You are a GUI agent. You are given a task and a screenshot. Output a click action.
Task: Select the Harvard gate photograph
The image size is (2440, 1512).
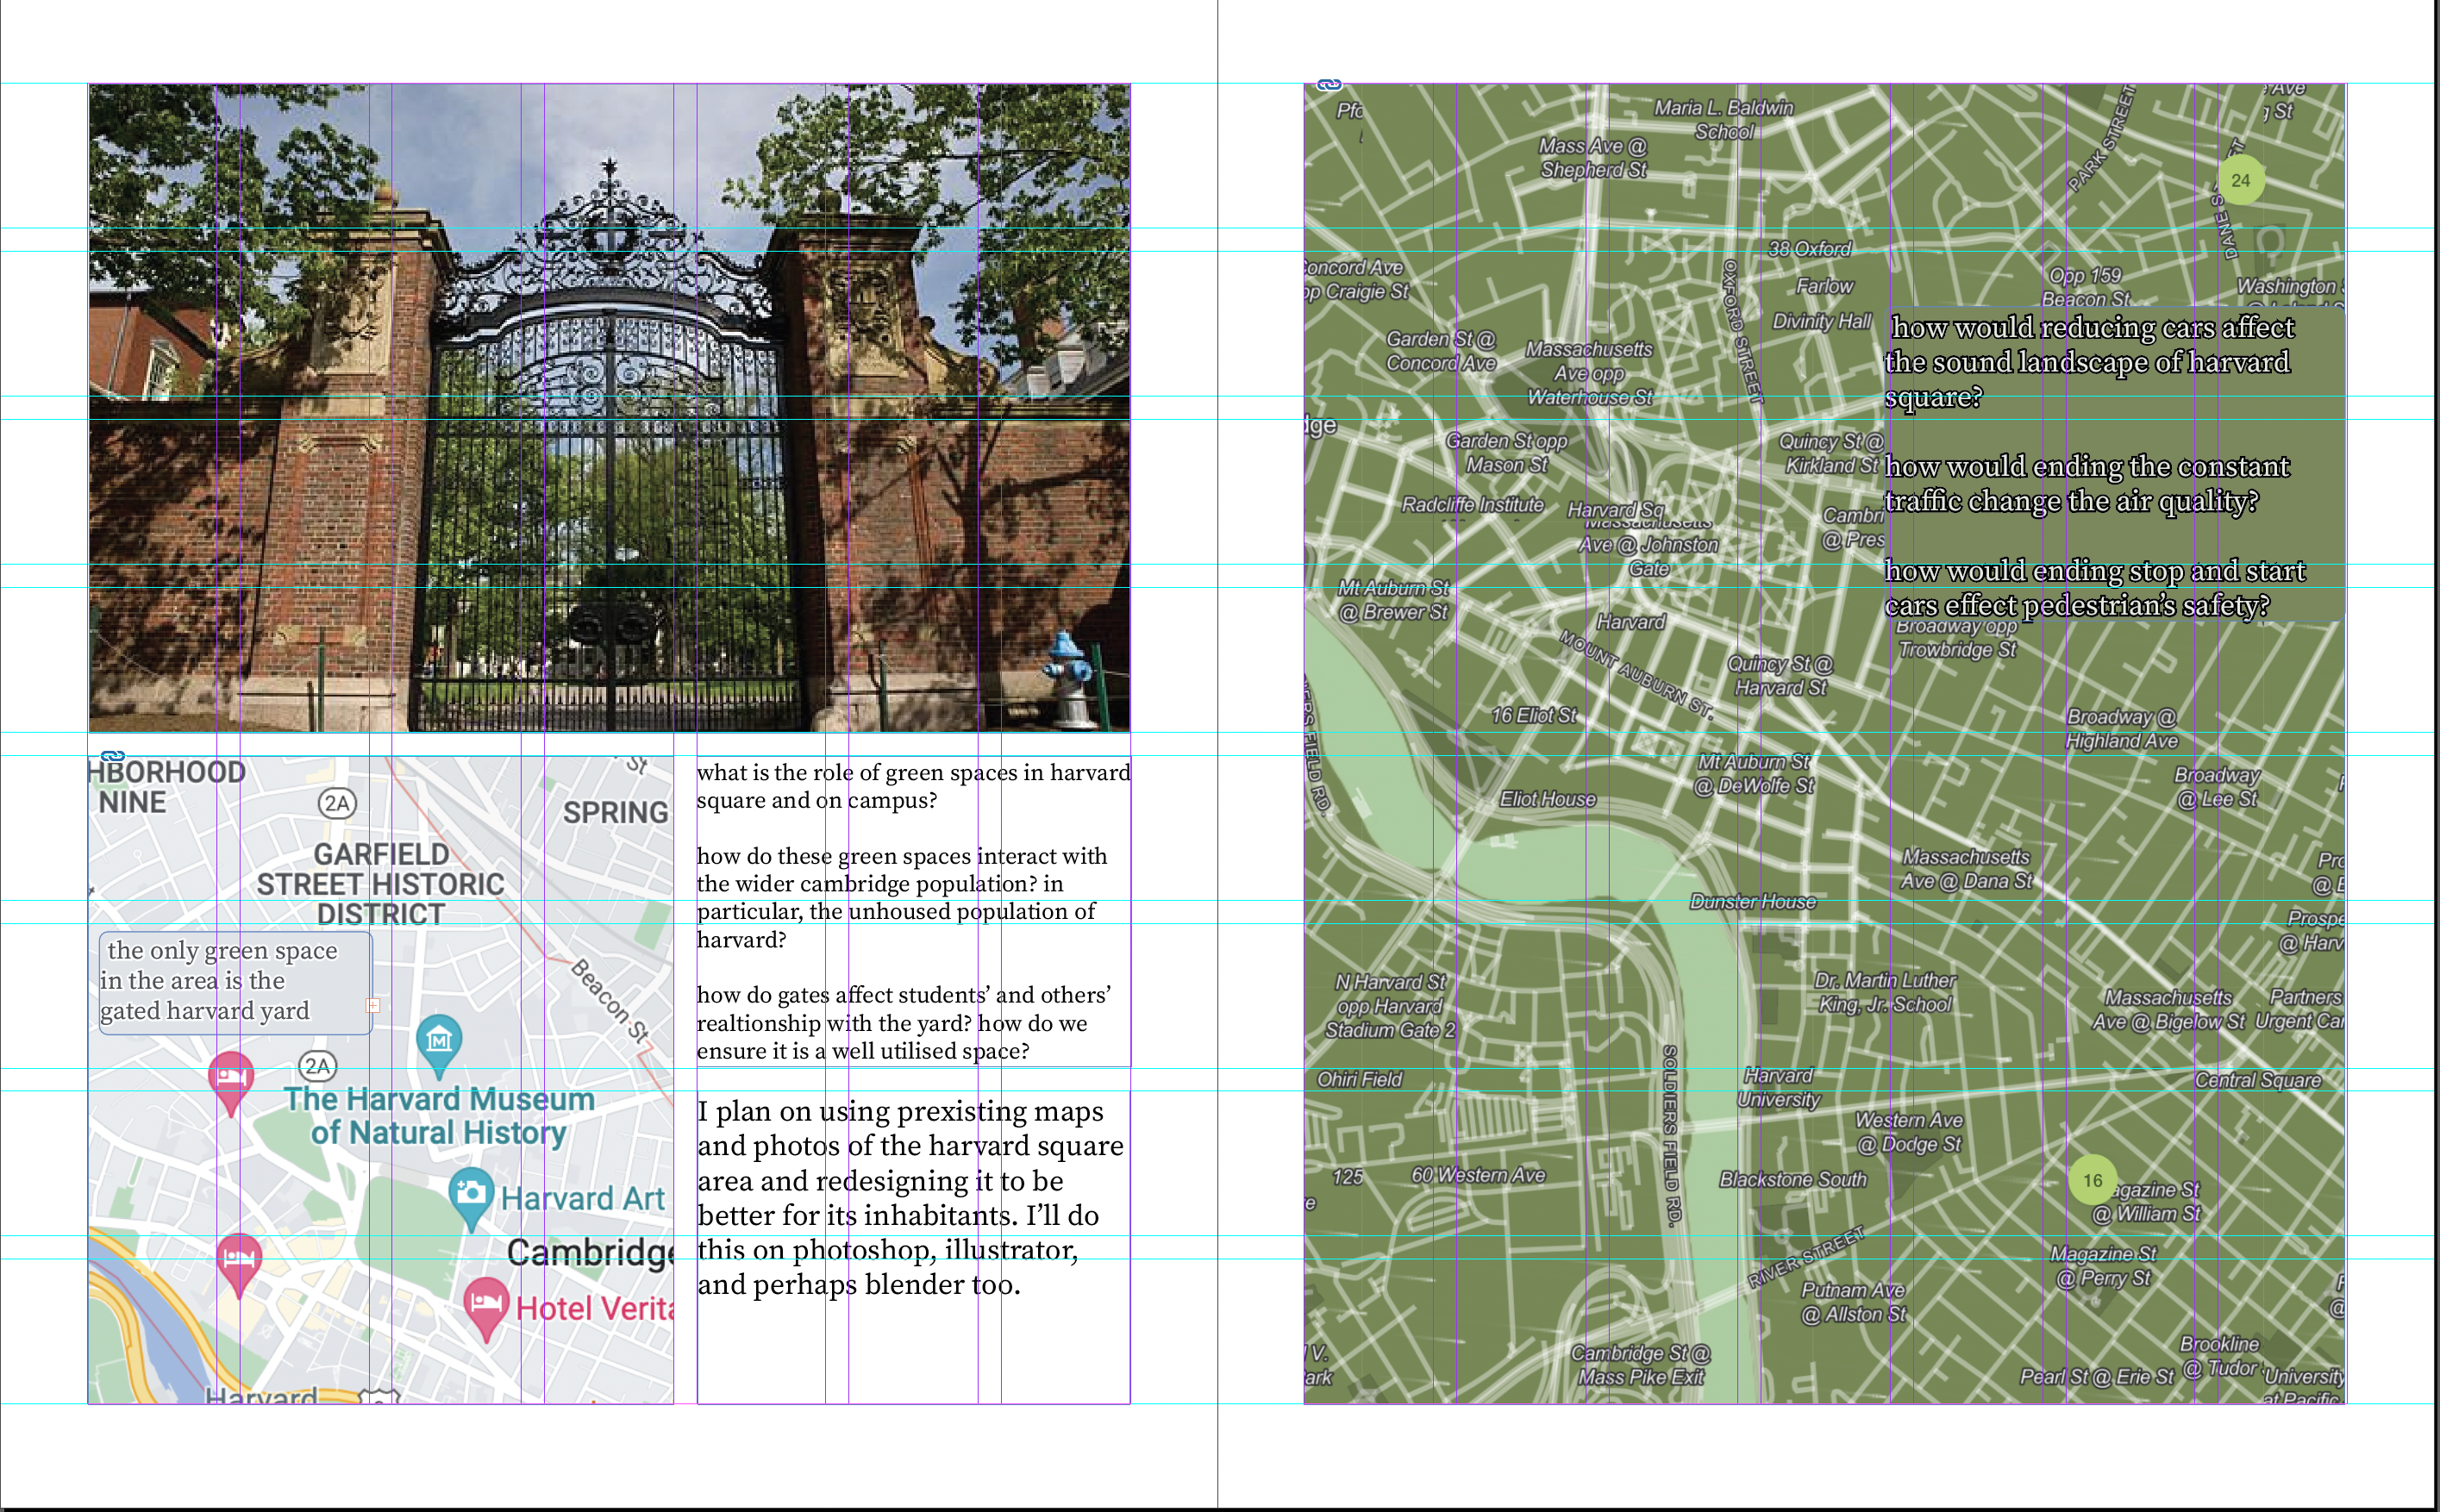coord(609,407)
